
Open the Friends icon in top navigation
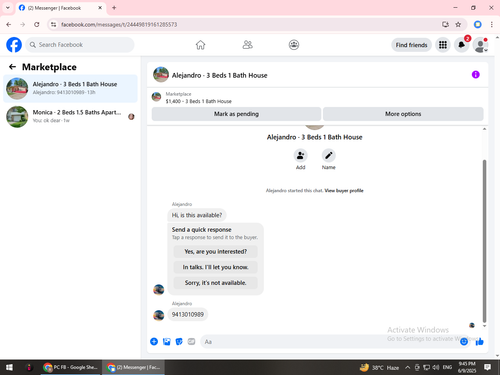click(x=247, y=45)
